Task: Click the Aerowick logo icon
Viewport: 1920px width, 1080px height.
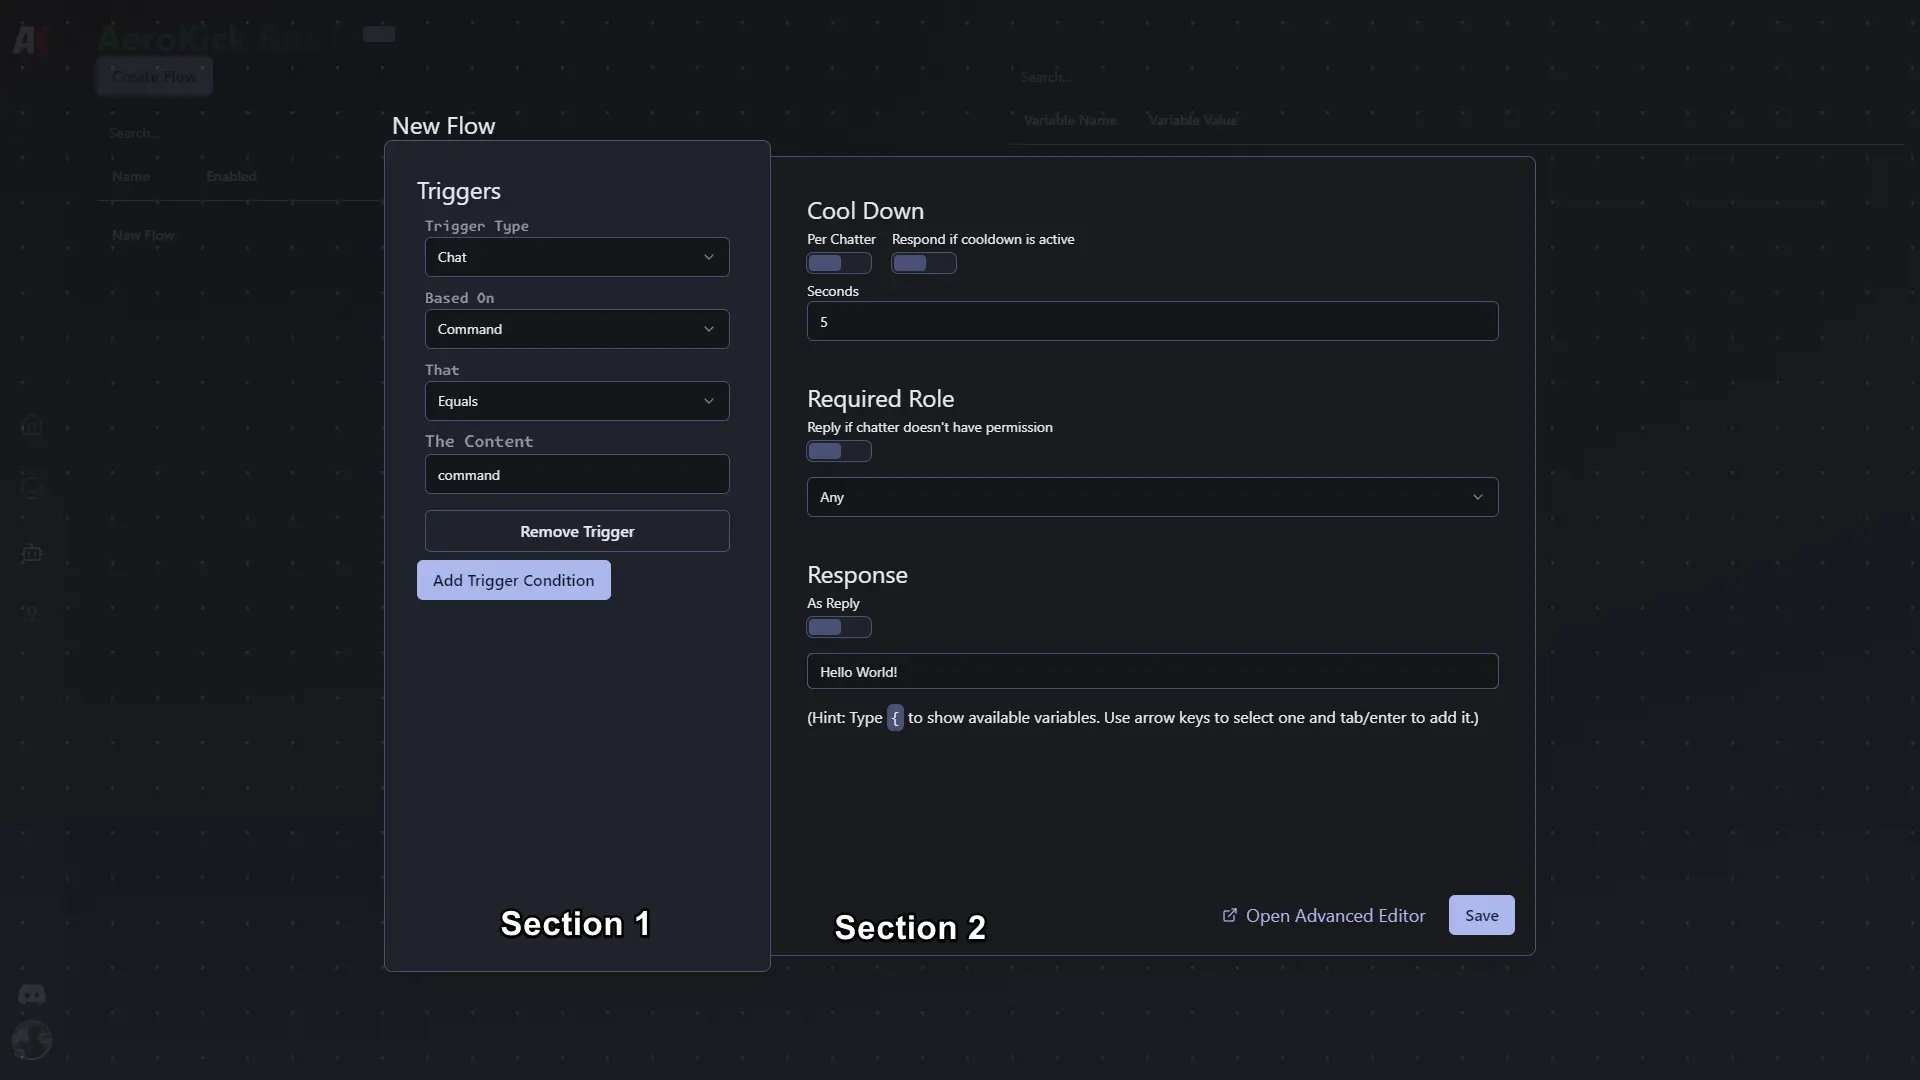Action: pyautogui.click(x=30, y=37)
